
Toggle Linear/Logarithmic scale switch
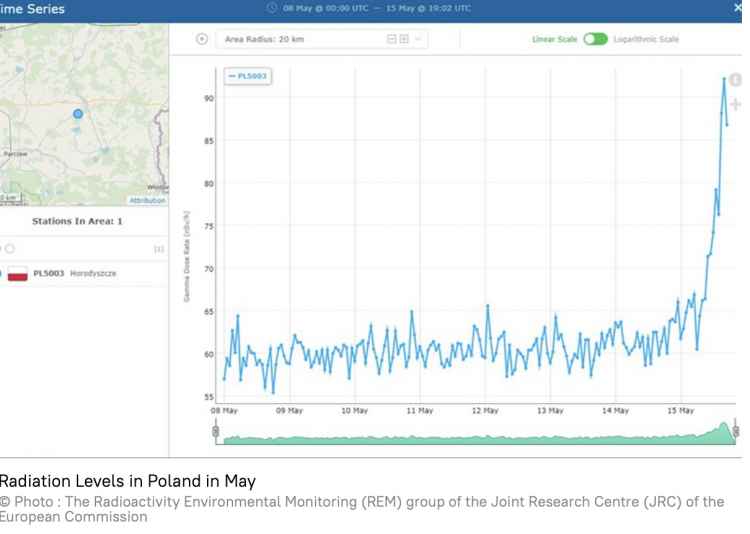coord(596,39)
